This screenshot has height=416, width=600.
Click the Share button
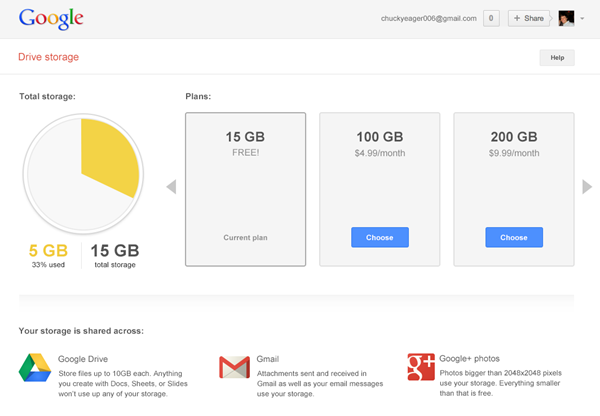(x=528, y=18)
